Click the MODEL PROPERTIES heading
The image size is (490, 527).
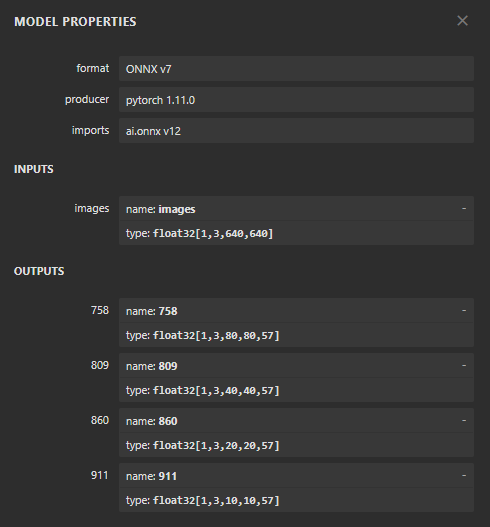click(75, 22)
